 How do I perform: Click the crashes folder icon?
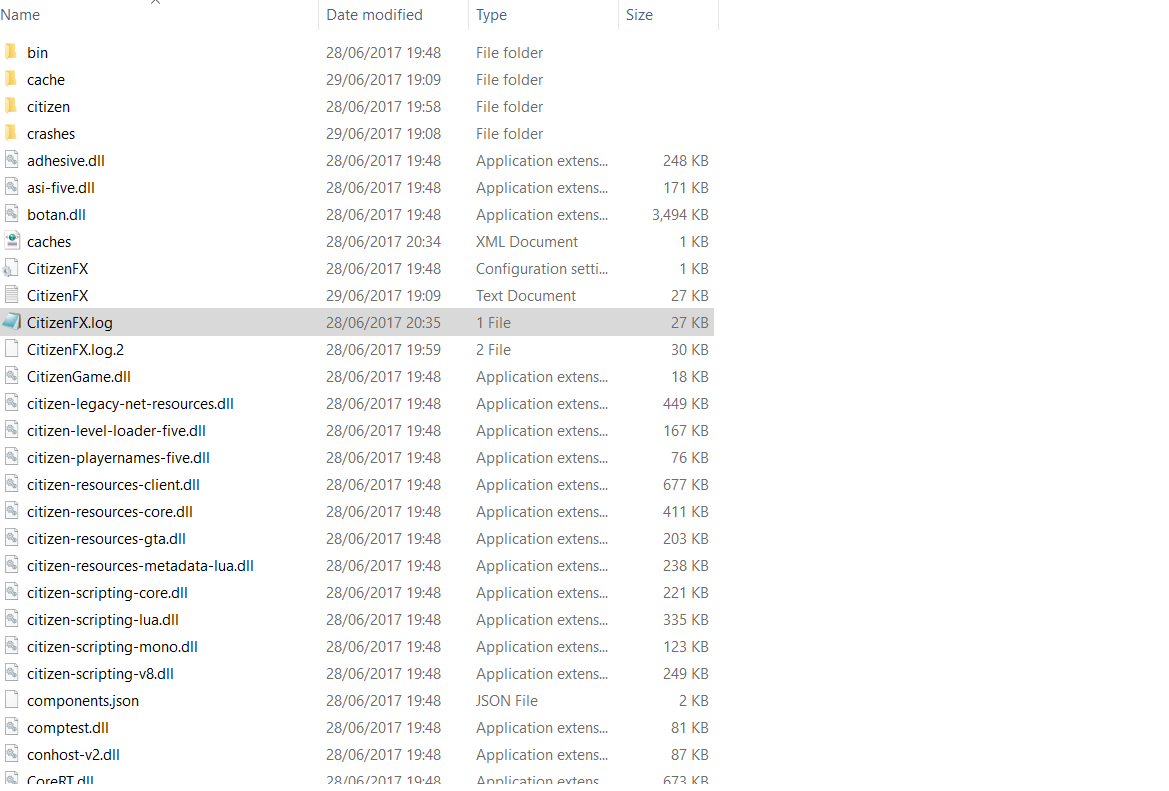pos(11,133)
